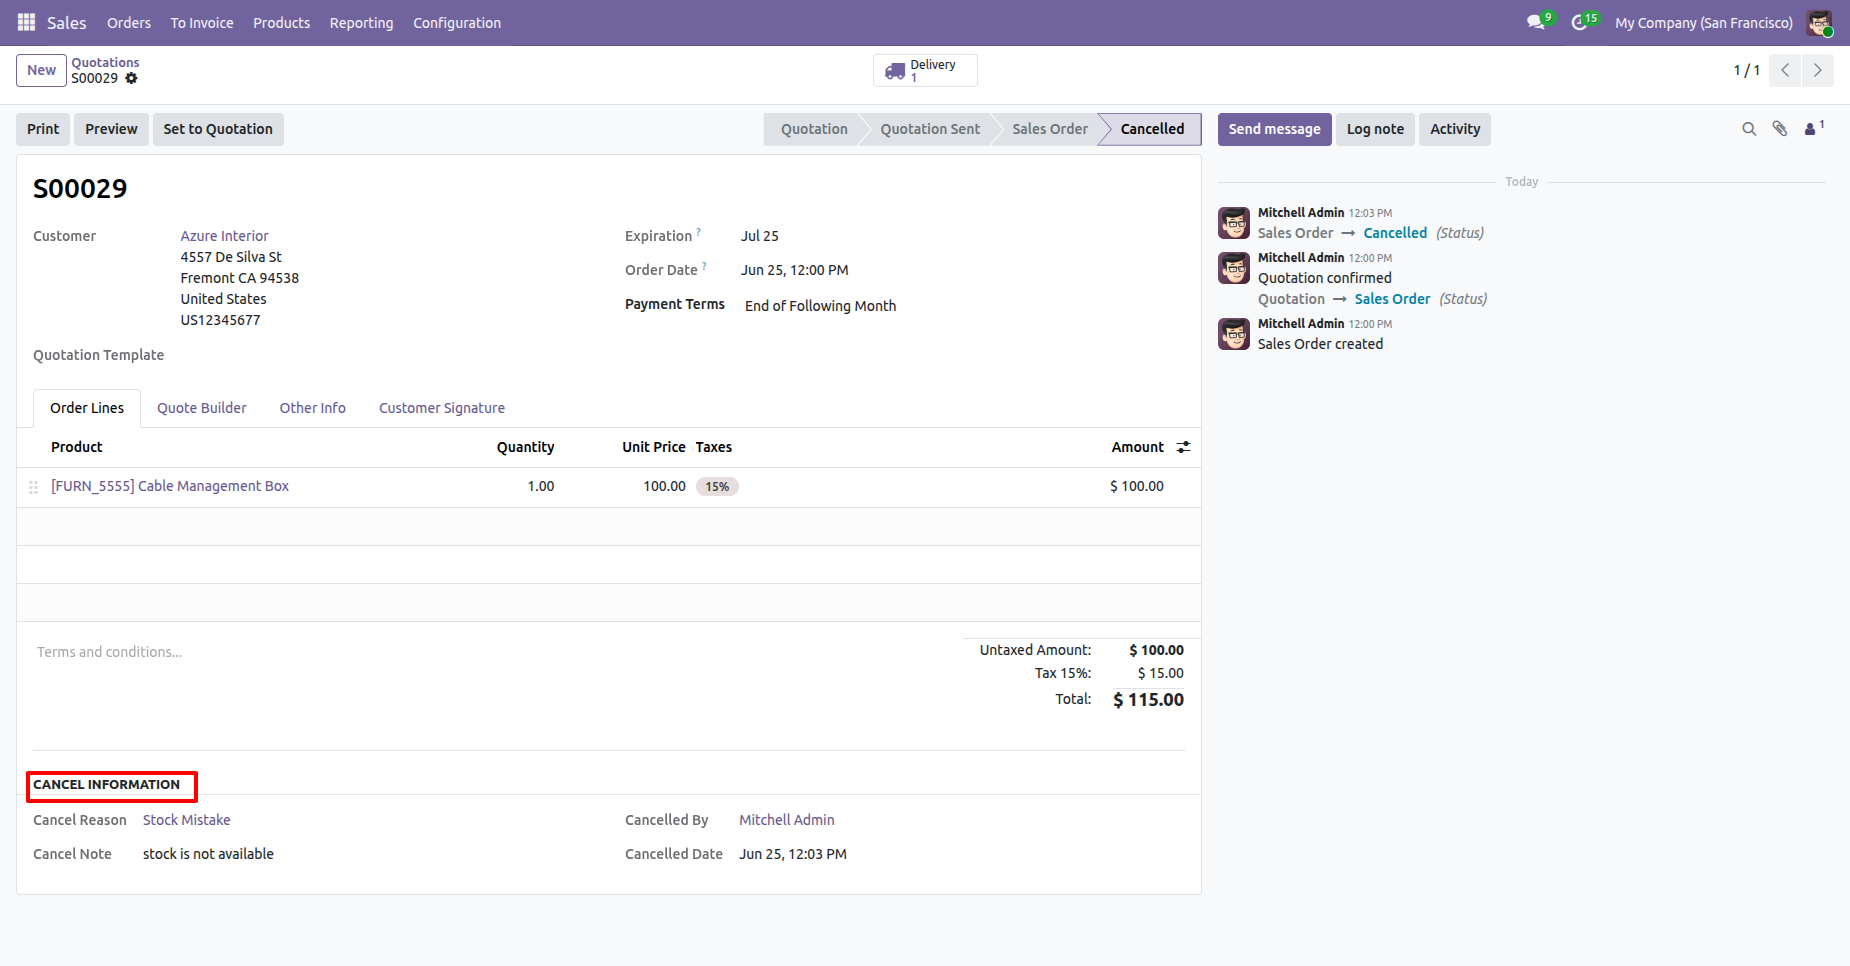Search messages in the chatter

[1749, 129]
